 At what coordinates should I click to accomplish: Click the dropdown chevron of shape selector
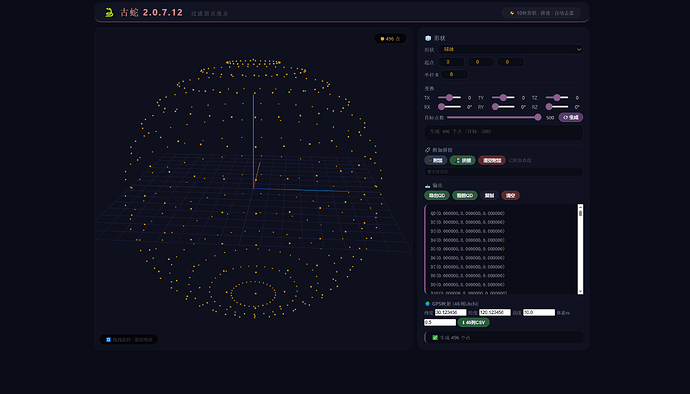click(579, 49)
